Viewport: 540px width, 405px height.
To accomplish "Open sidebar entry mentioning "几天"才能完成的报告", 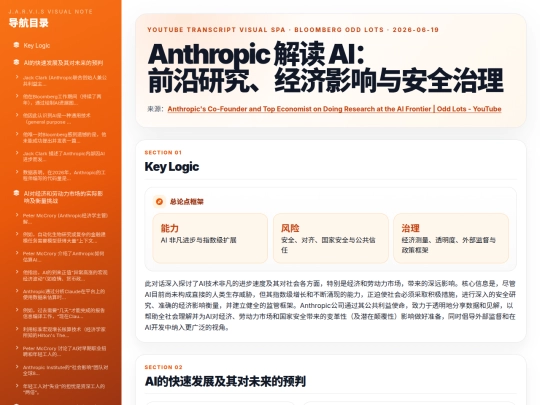I will point(64,313).
